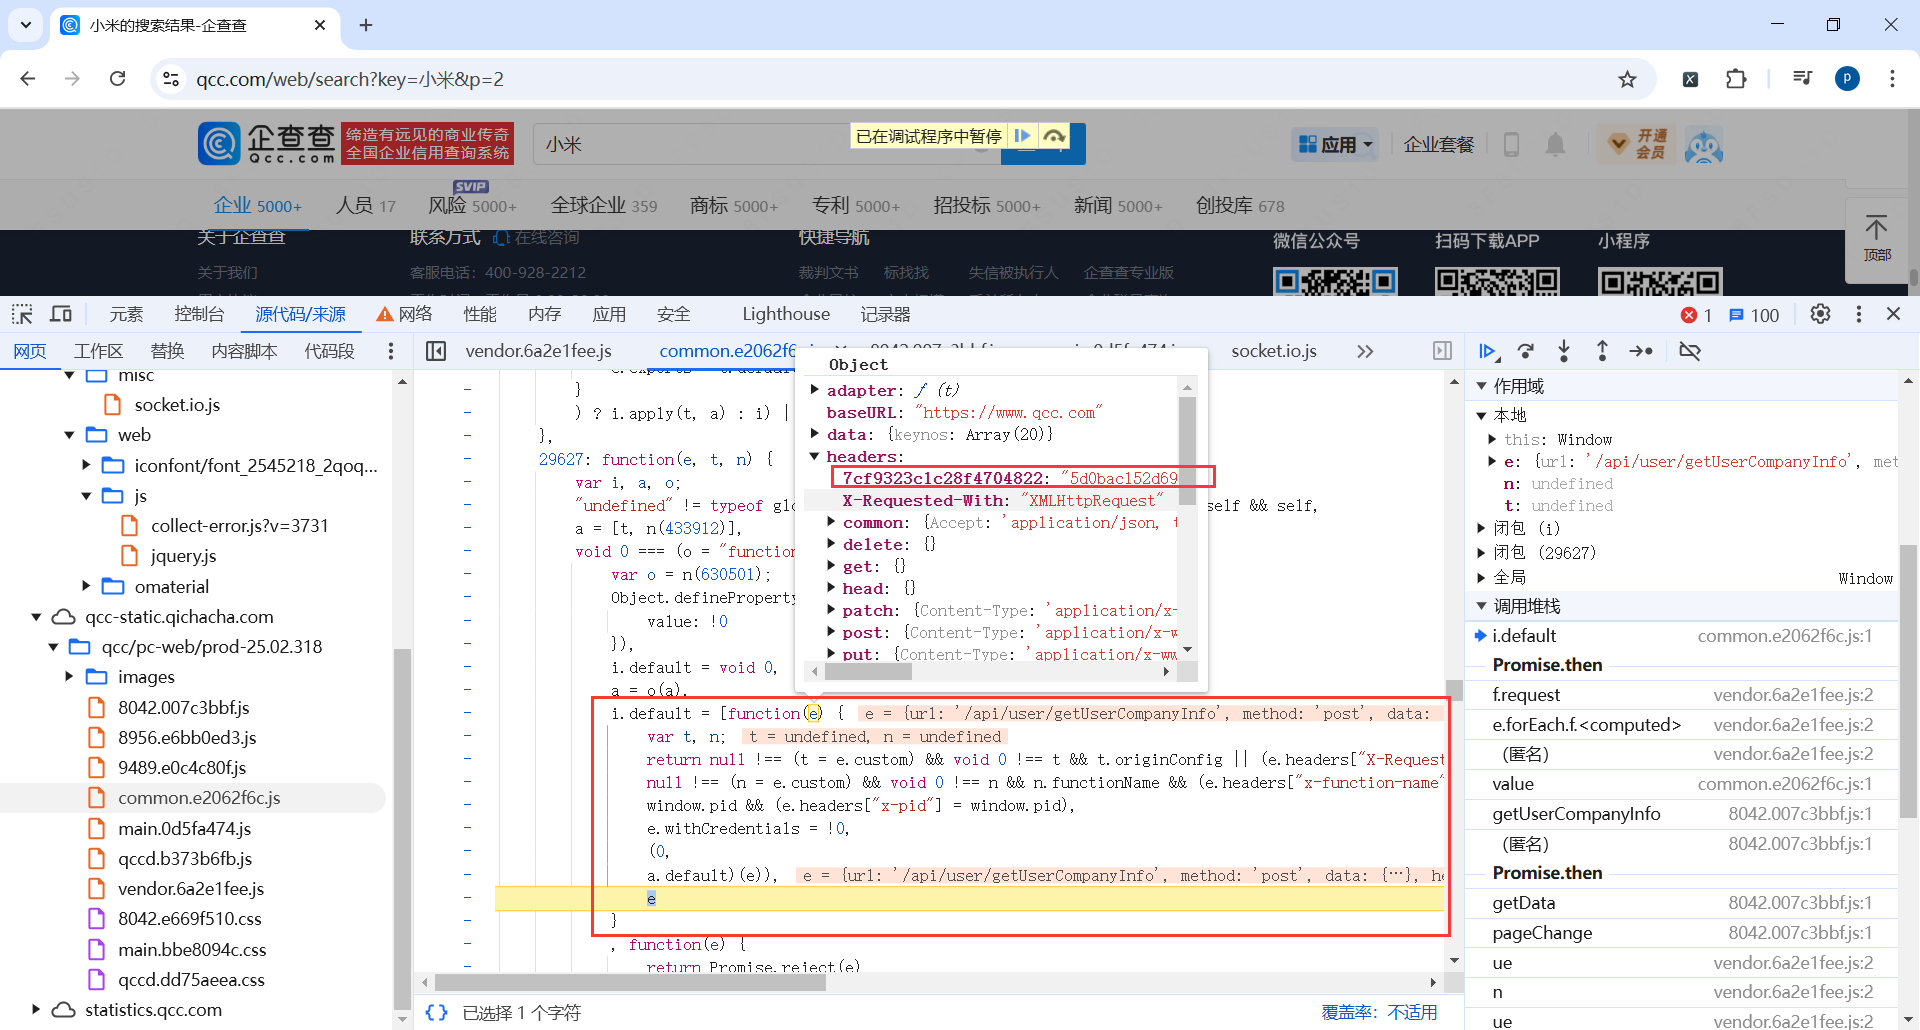The width and height of the screenshot is (1920, 1030).
Task: Switch to socket.io.js file tab
Action: 1274,351
